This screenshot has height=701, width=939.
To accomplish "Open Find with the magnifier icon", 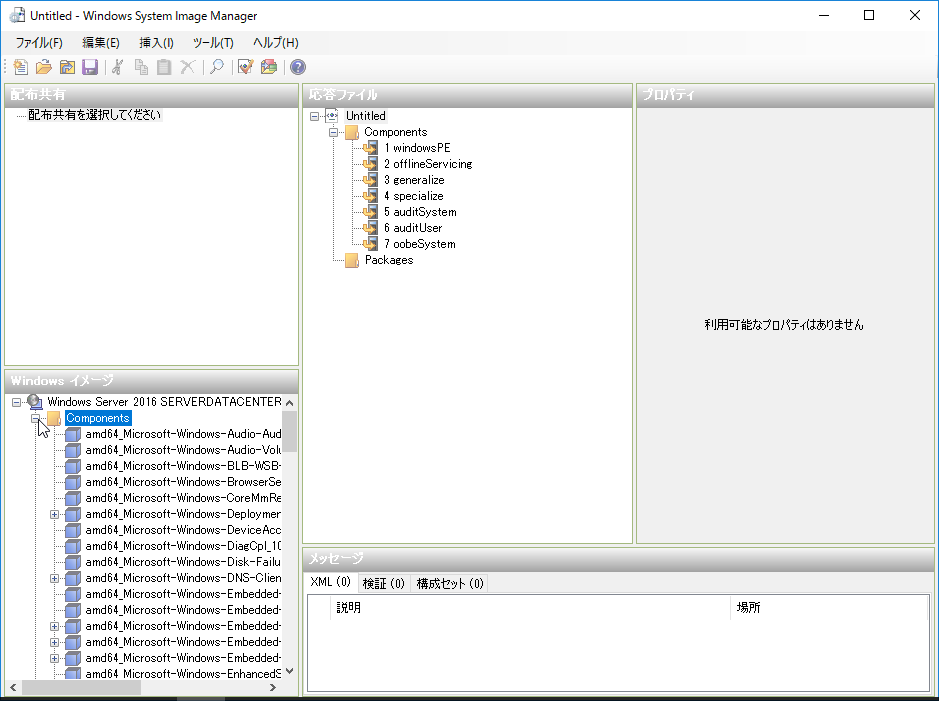I will coord(217,67).
